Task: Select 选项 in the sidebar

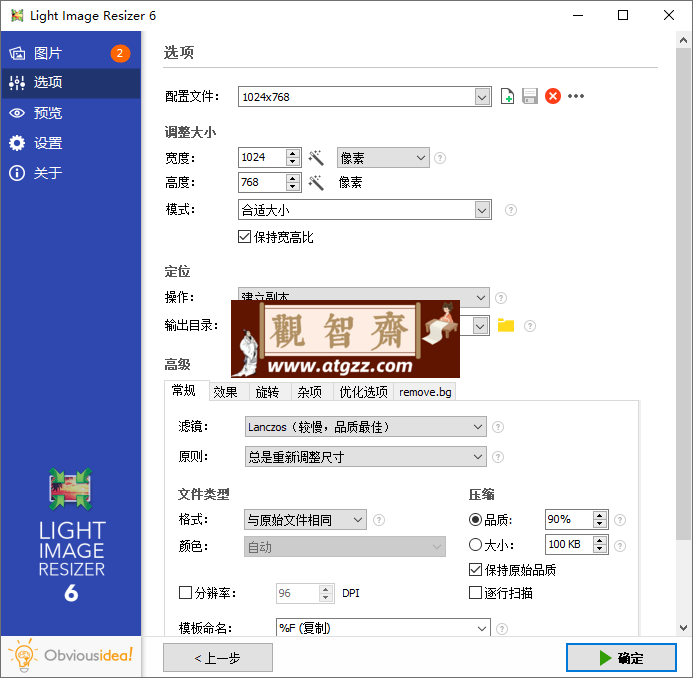Action: pyautogui.click(x=71, y=83)
